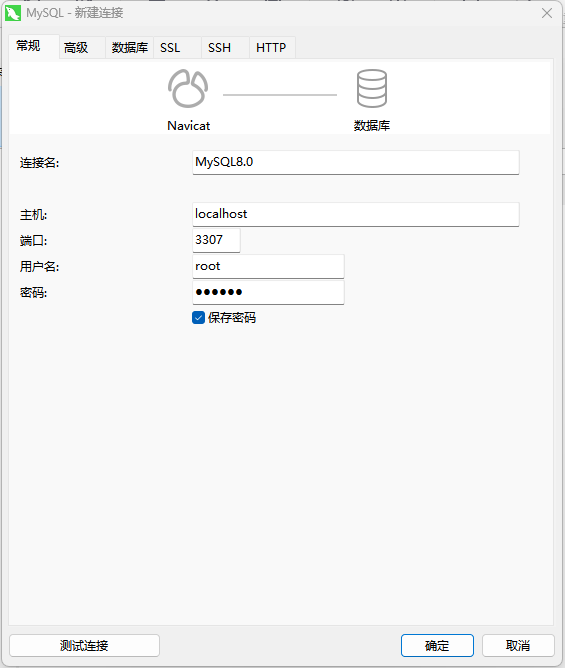Click the 密码 password field
Viewport: 565px width, 668px height.
pos(268,292)
